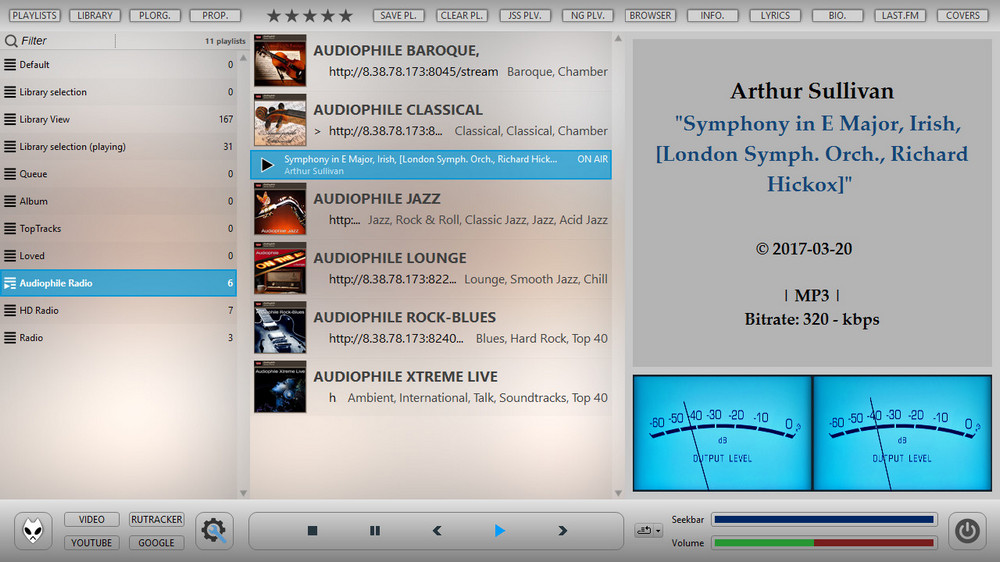Pause the current stream
Screen dimensions: 1000x562
[x=375, y=531]
